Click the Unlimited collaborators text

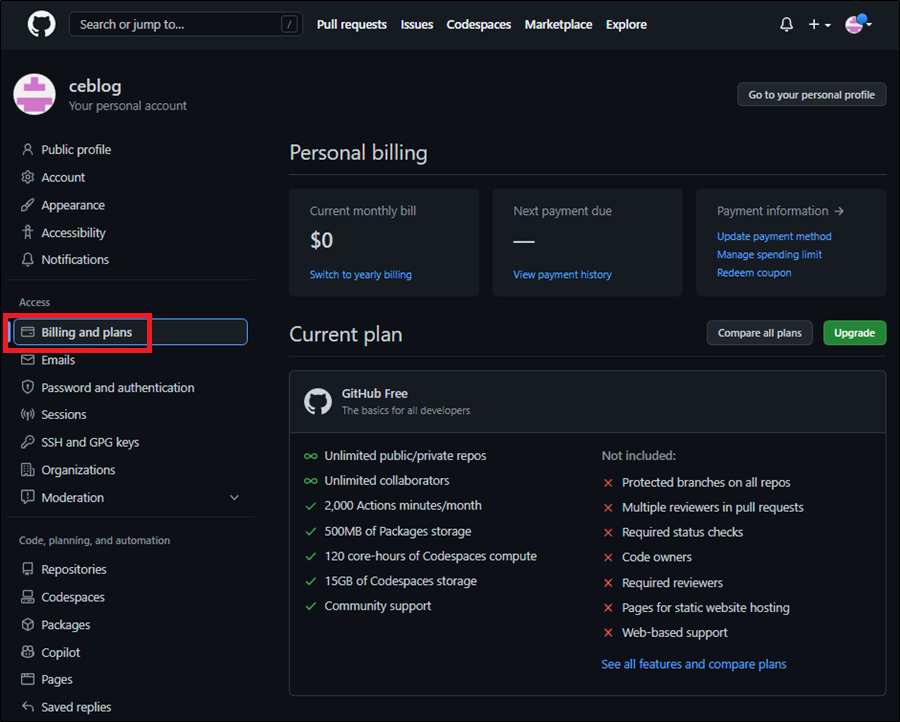pos(387,480)
